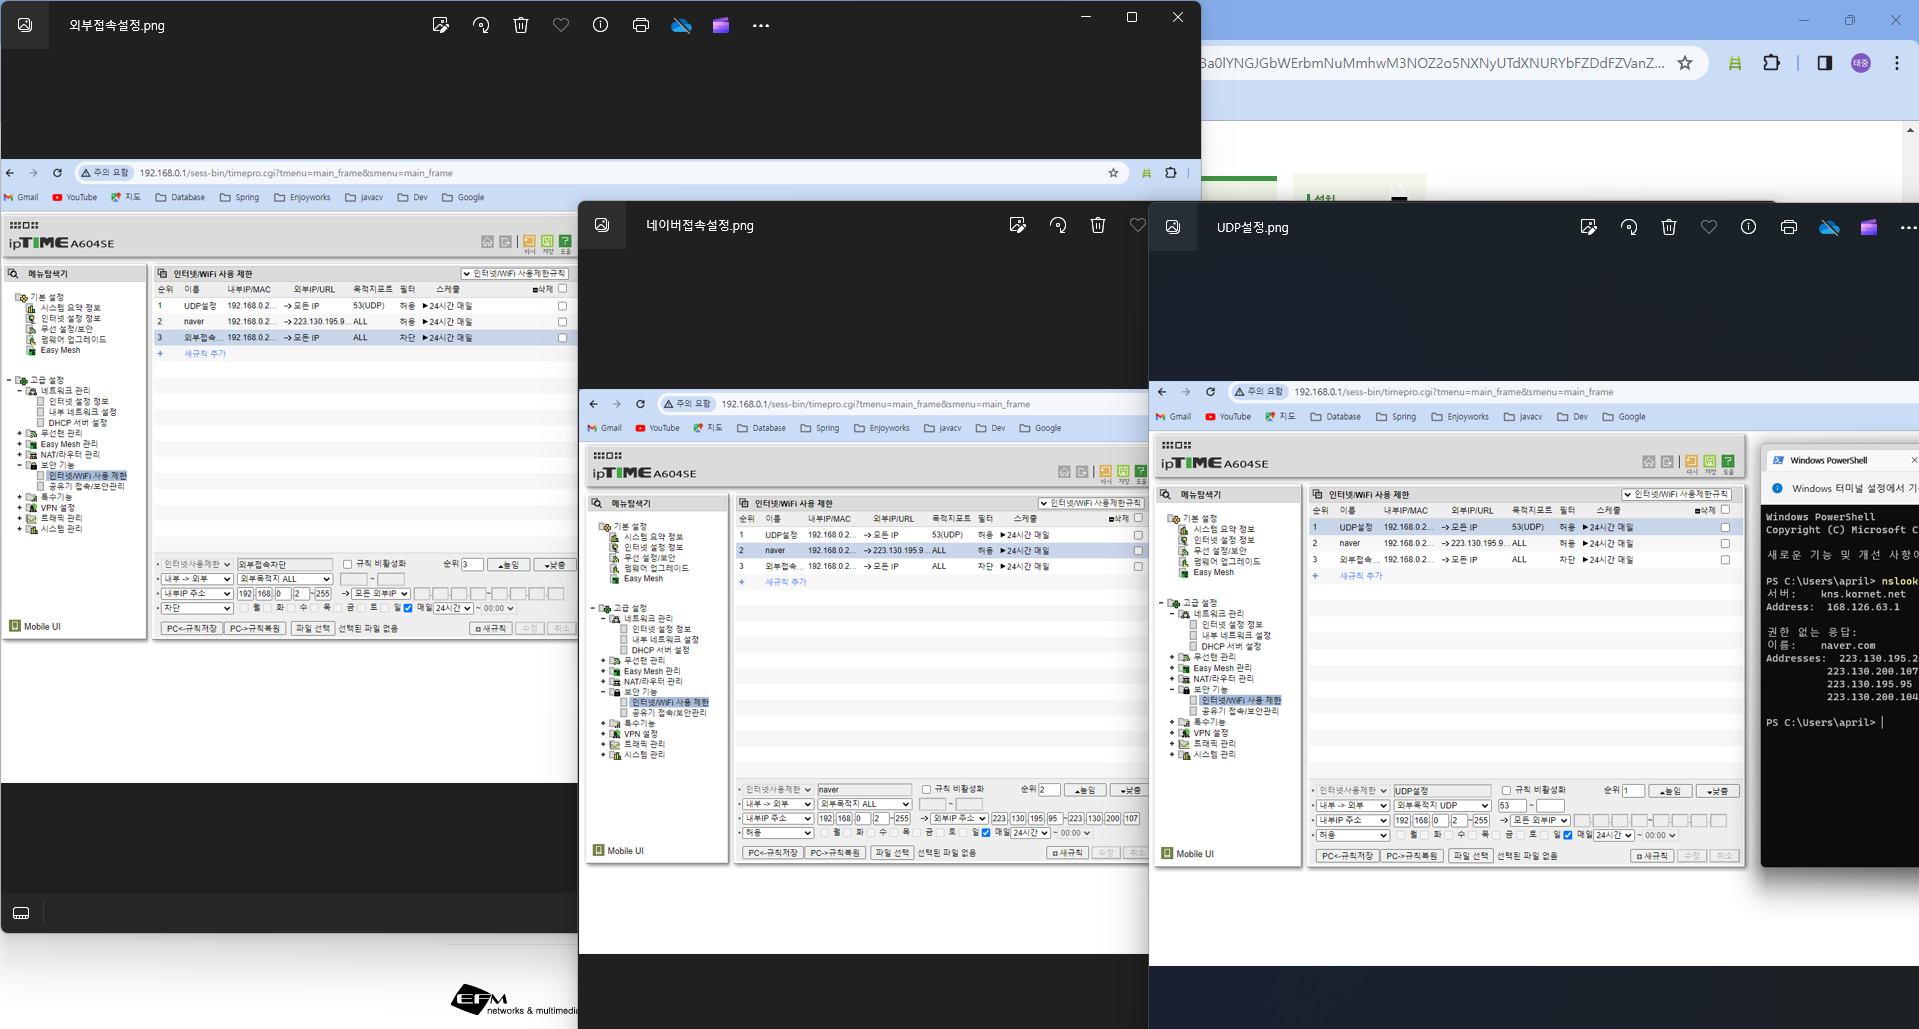Show file info for UDP설정.png

click(x=1748, y=227)
